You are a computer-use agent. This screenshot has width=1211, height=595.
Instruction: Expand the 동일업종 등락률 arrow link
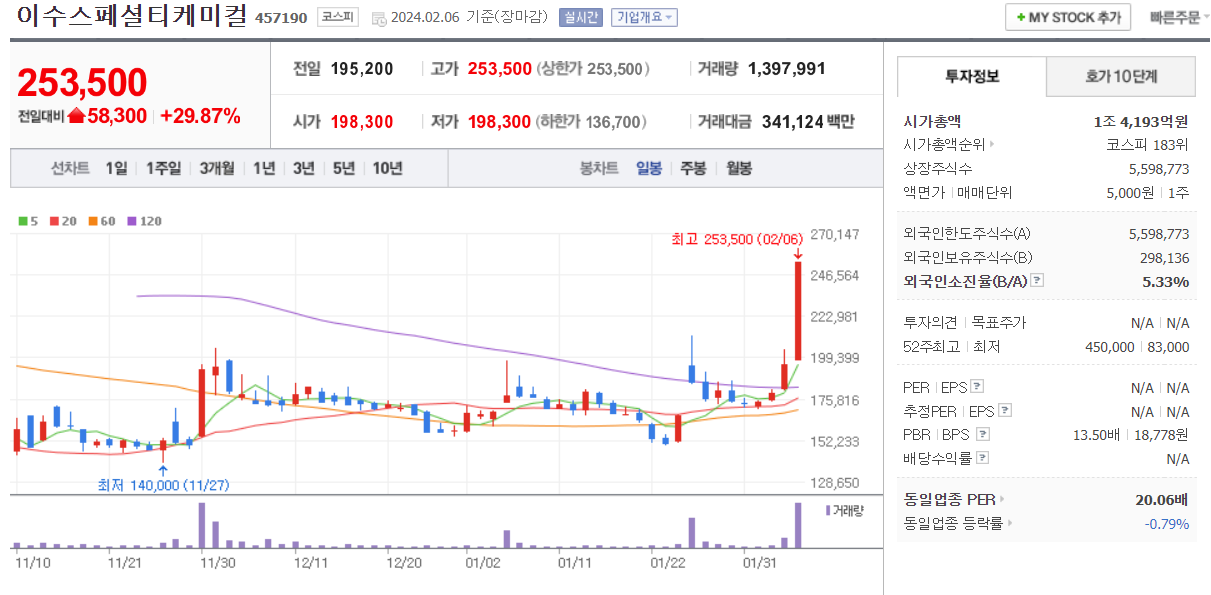(x=1010, y=523)
